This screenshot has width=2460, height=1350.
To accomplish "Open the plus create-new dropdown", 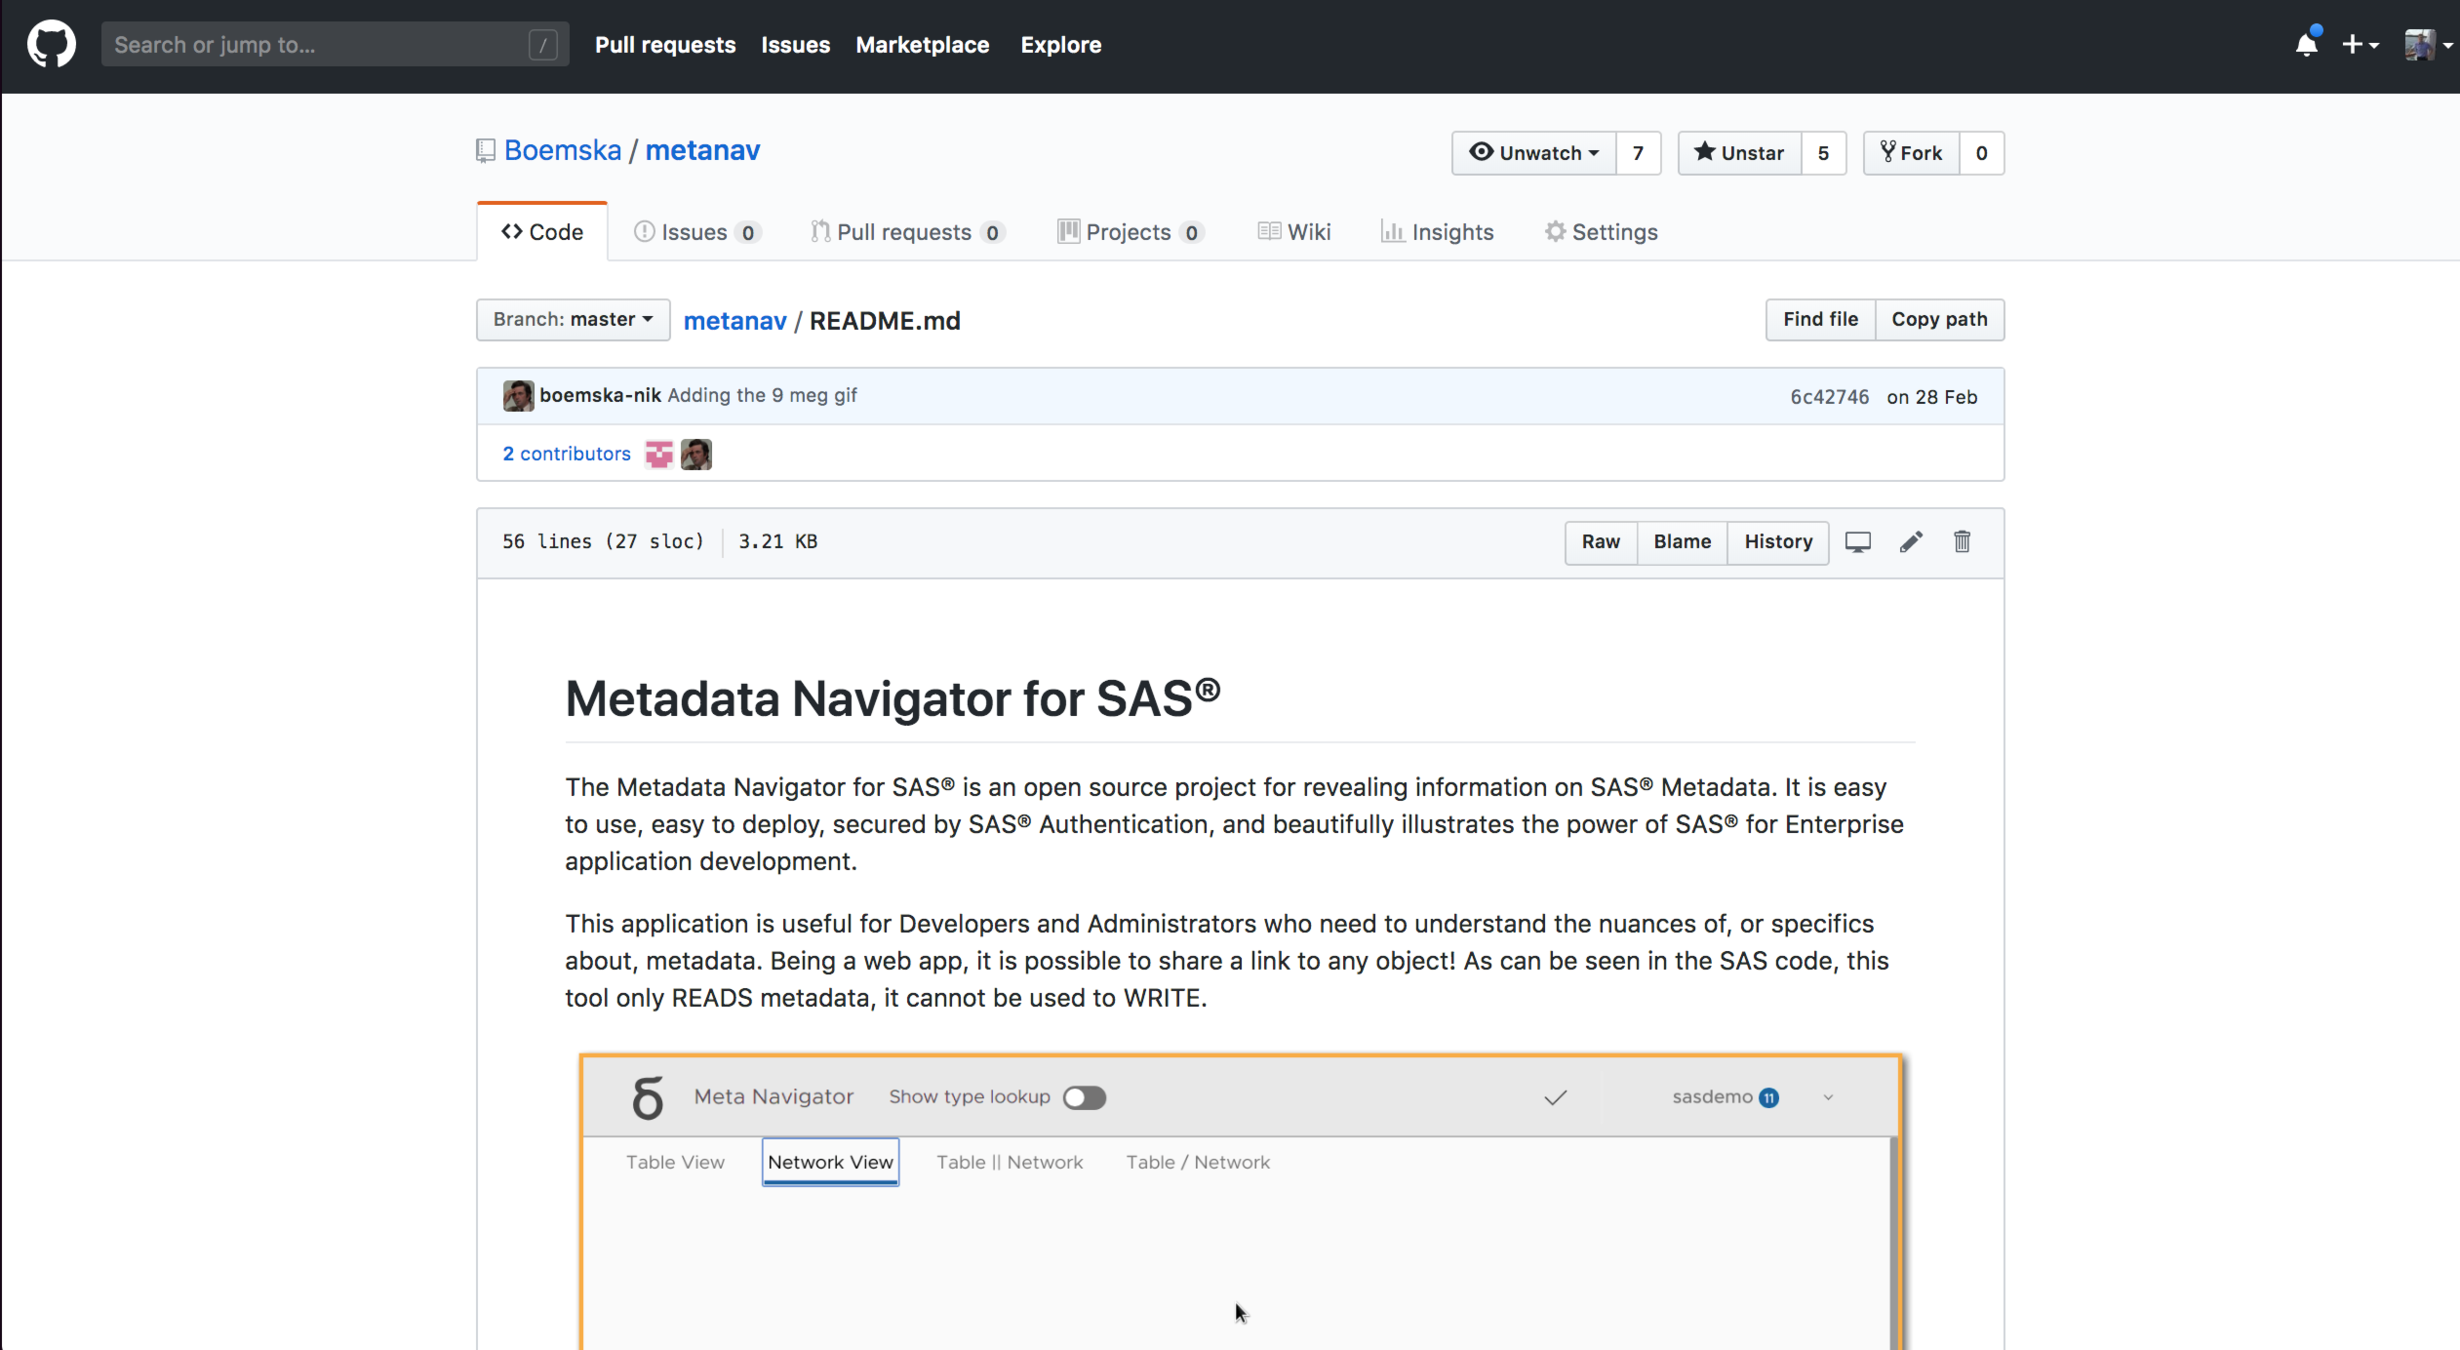I will 2359,45.
